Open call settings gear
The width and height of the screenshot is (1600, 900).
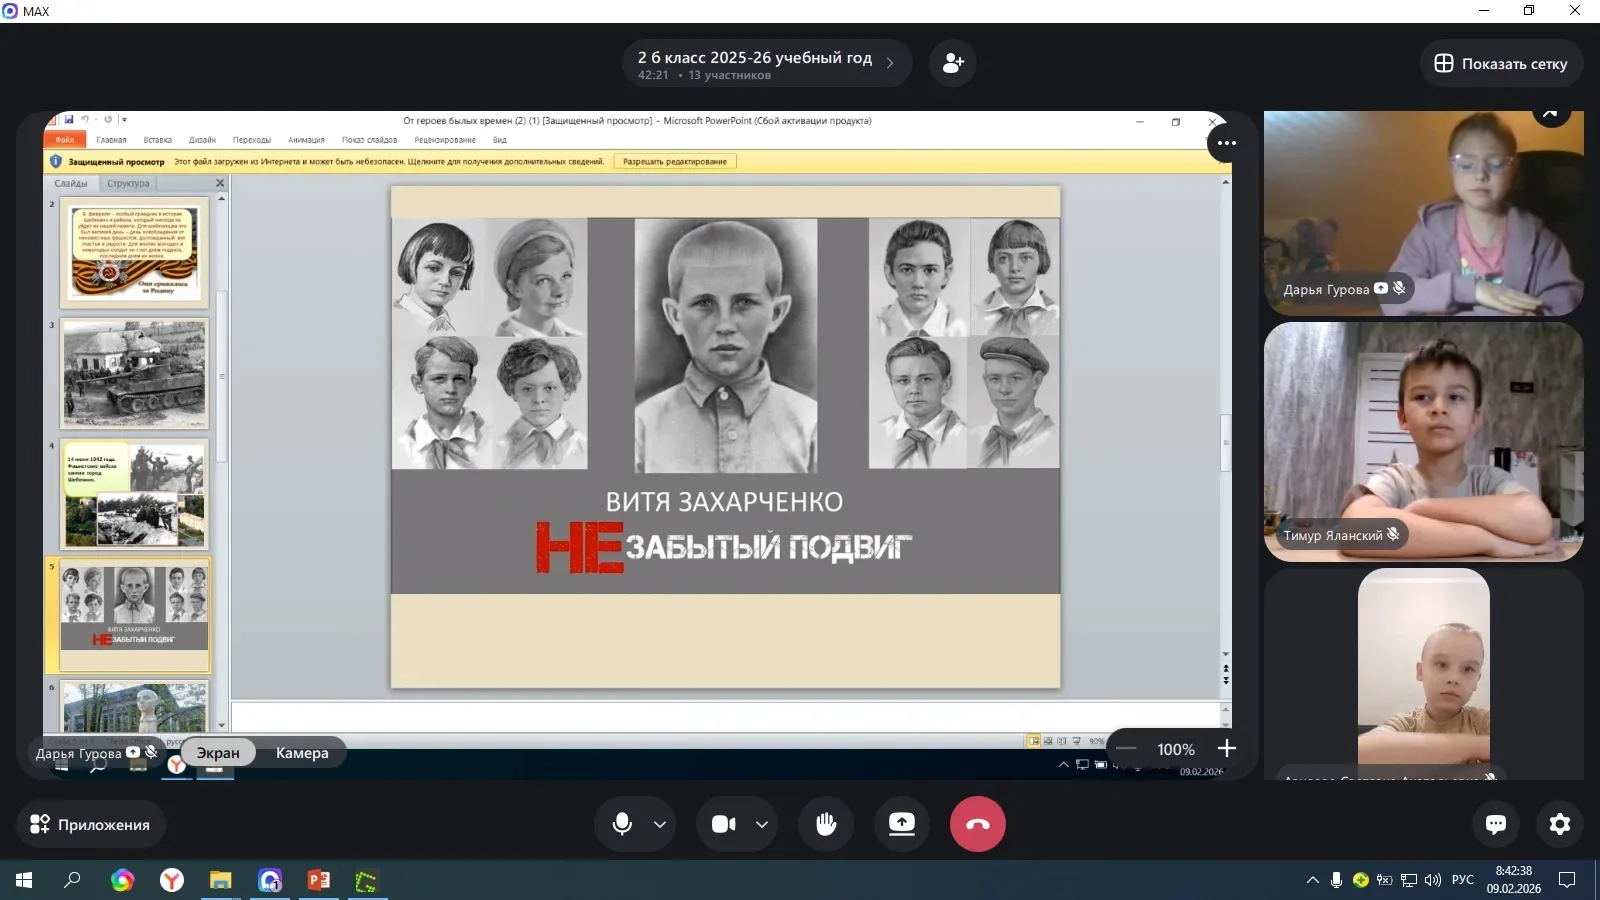(x=1559, y=824)
